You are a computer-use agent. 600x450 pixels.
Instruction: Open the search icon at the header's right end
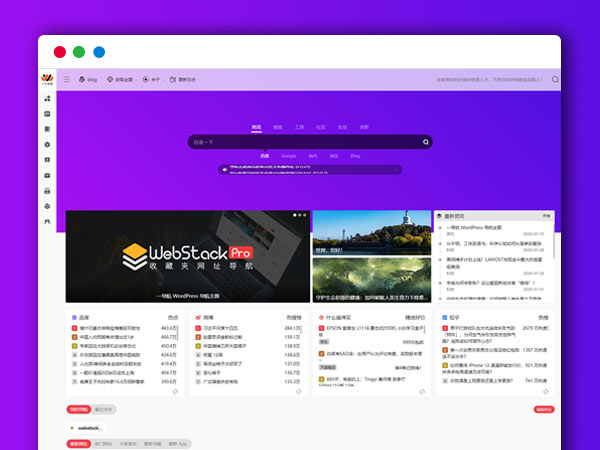tap(555, 79)
